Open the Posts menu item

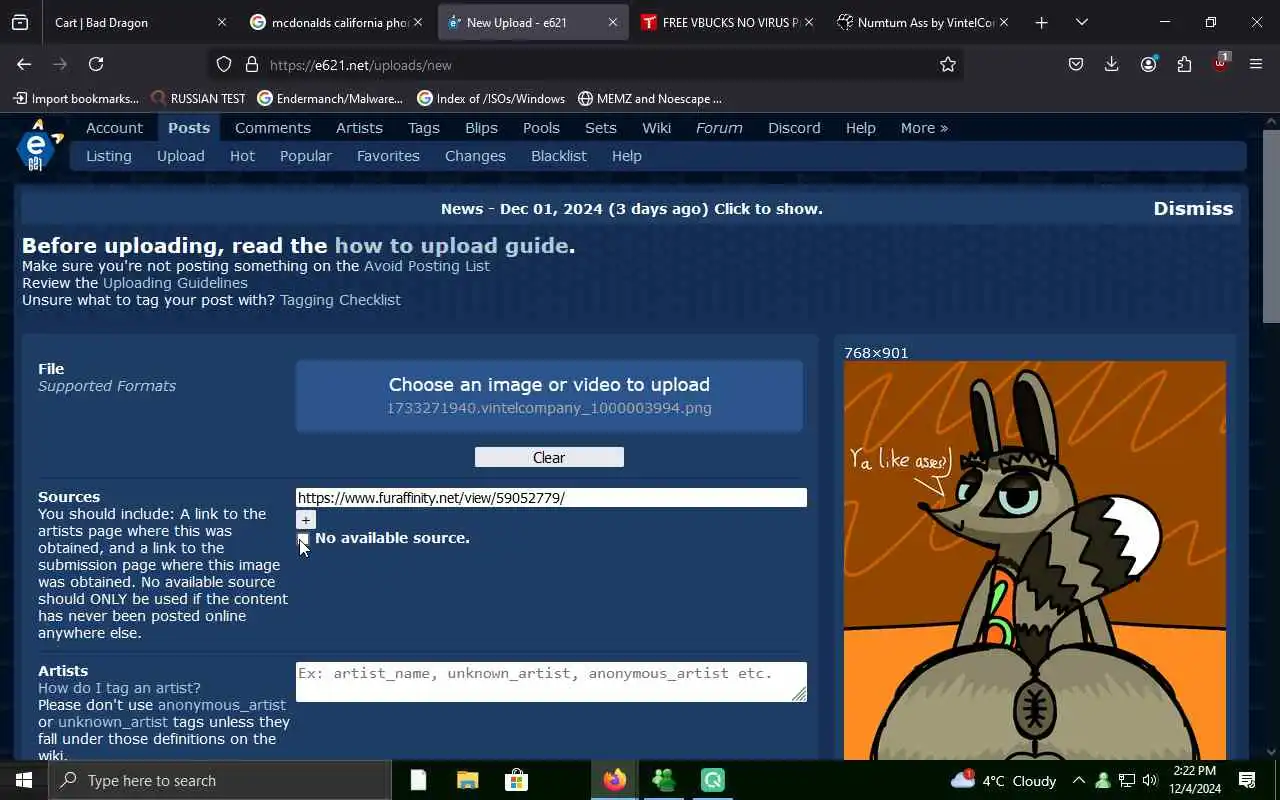coord(189,128)
